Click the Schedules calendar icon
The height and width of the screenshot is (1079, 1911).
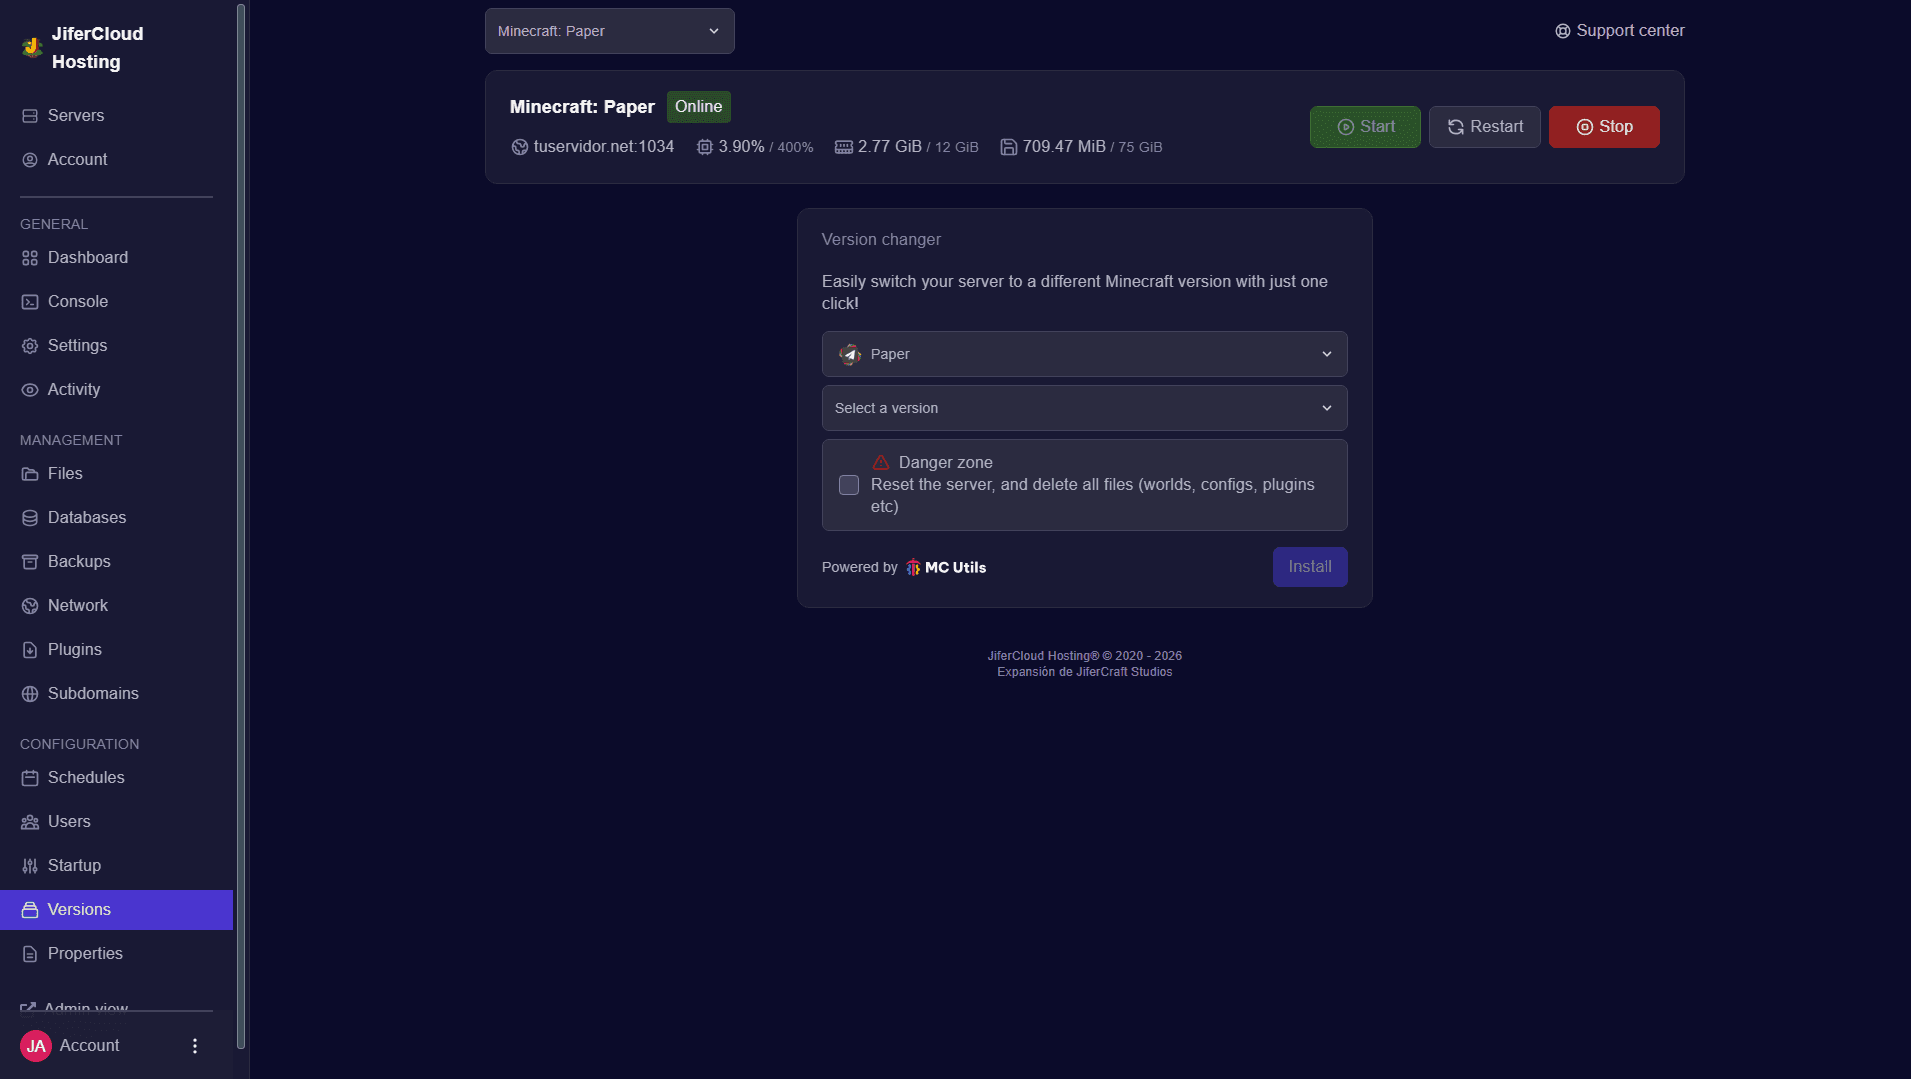click(30, 778)
